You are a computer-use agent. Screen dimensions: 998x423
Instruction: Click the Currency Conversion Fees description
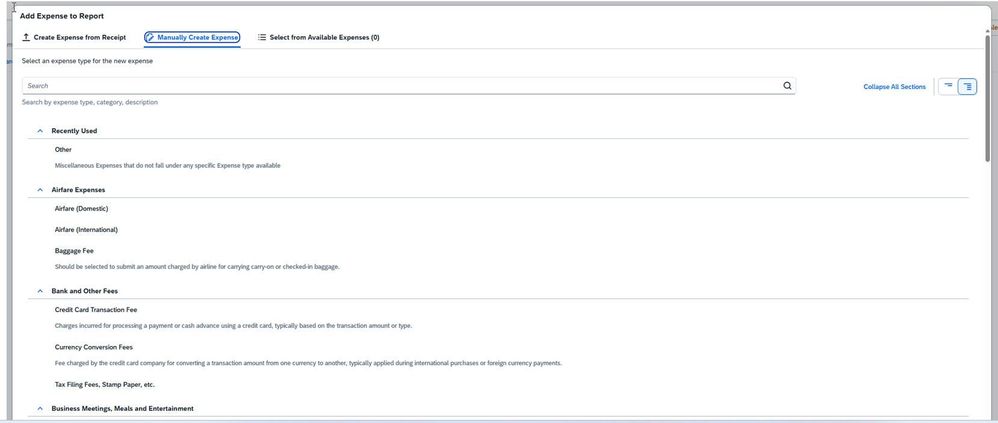[x=308, y=363]
